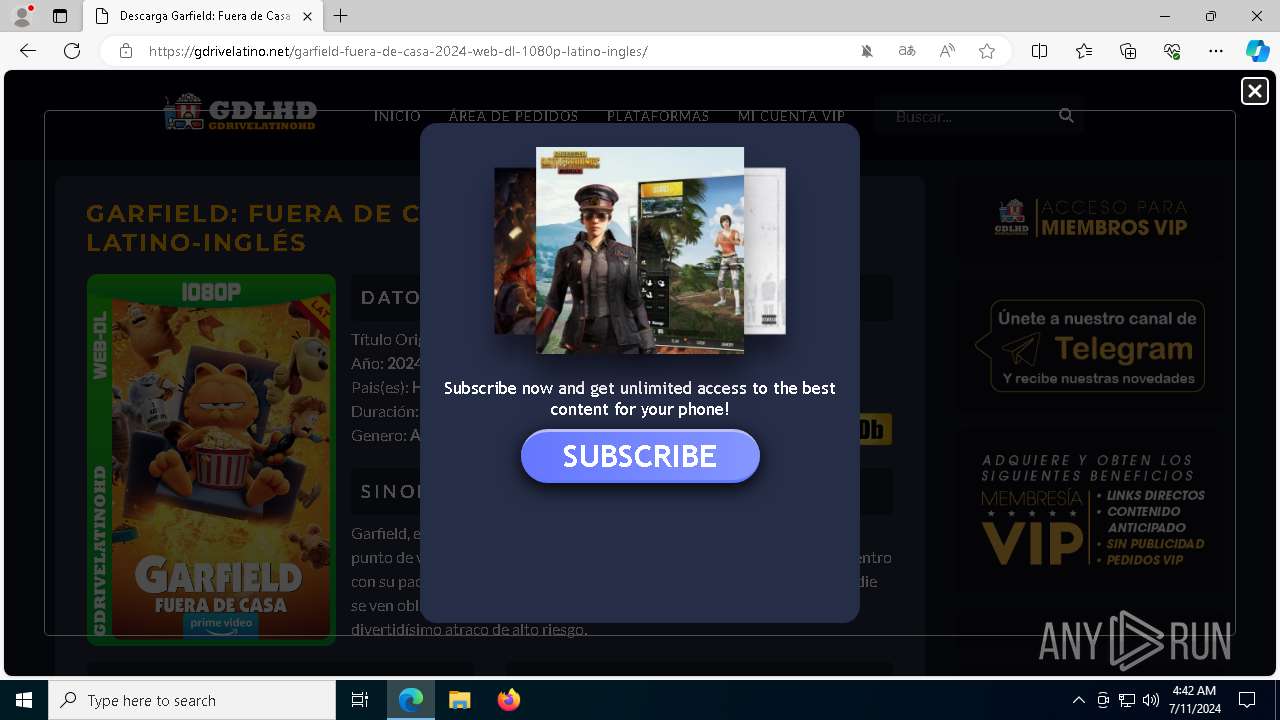The image size is (1280, 720).
Task: Open a new browser tab
Action: coord(341,16)
